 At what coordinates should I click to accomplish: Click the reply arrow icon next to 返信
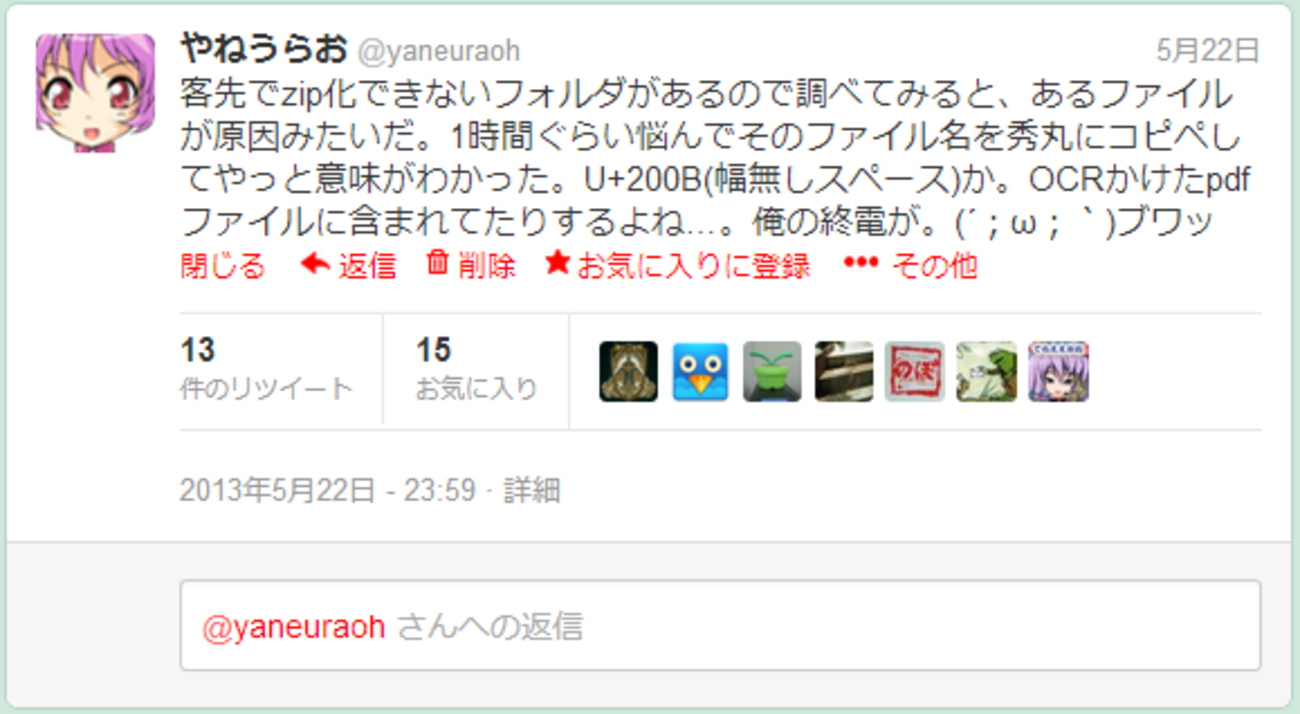point(315,264)
